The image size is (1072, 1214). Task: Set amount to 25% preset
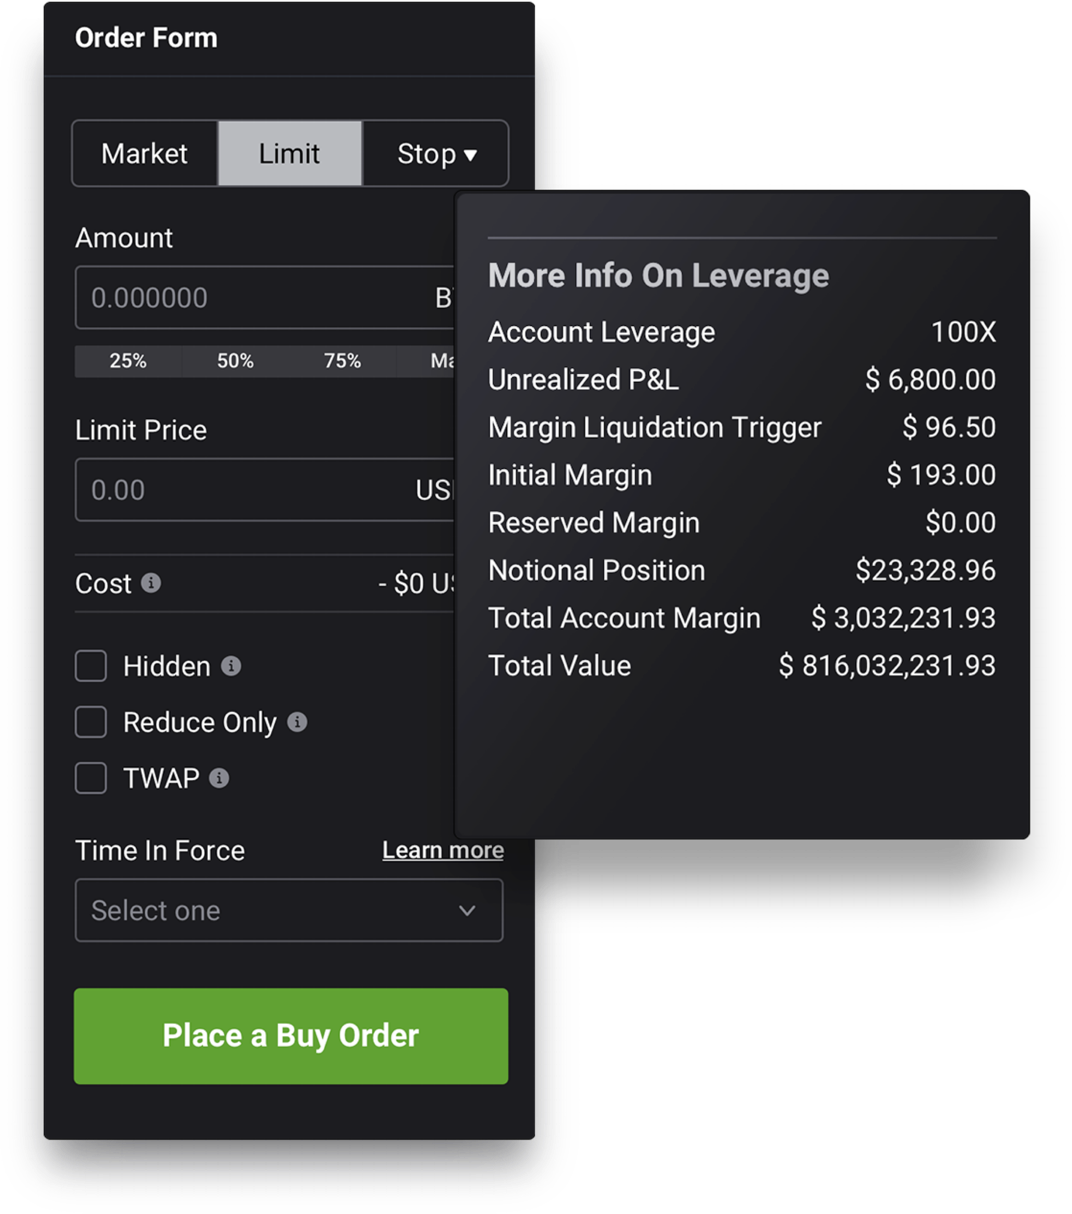(x=128, y=361)
